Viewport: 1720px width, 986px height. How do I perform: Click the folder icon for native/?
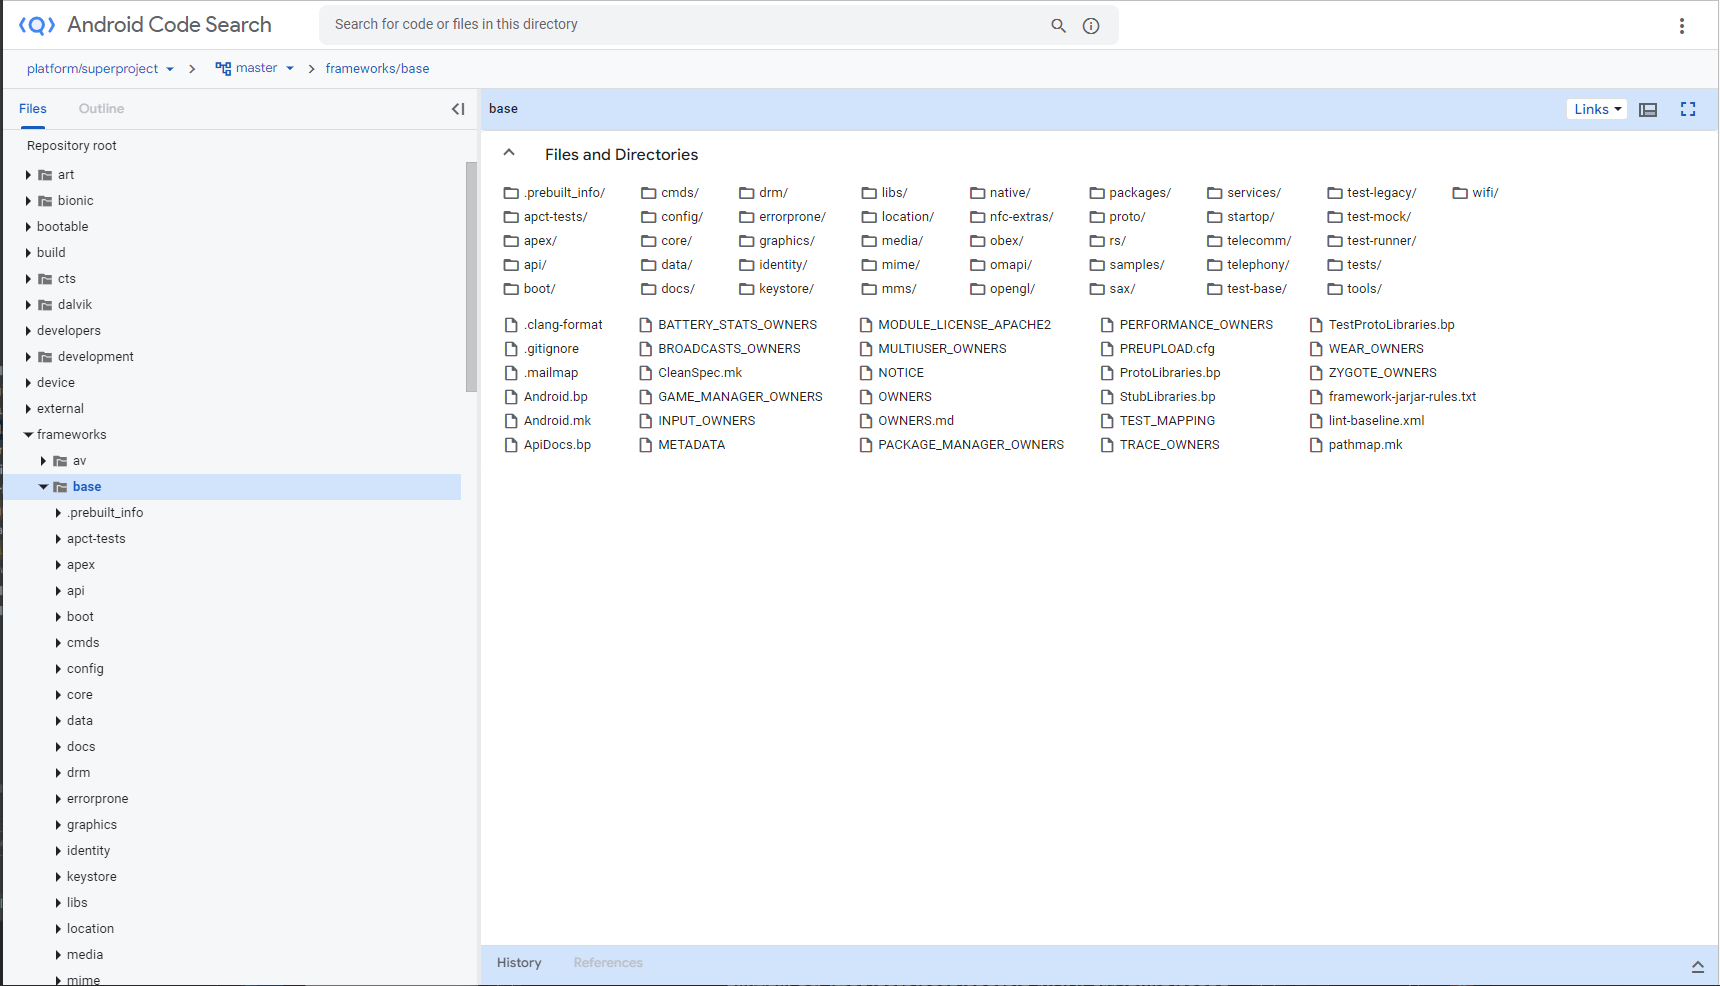tap(978, 193)
